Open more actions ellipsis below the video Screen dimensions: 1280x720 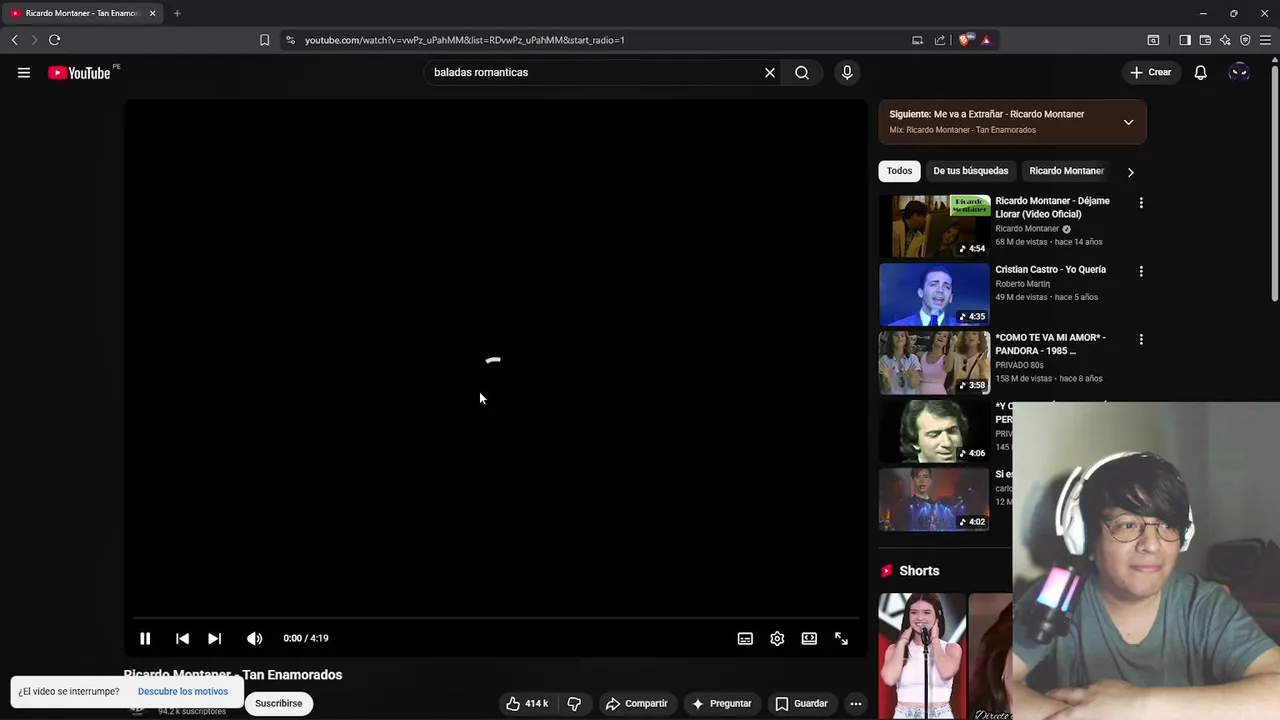coord(855,703)
